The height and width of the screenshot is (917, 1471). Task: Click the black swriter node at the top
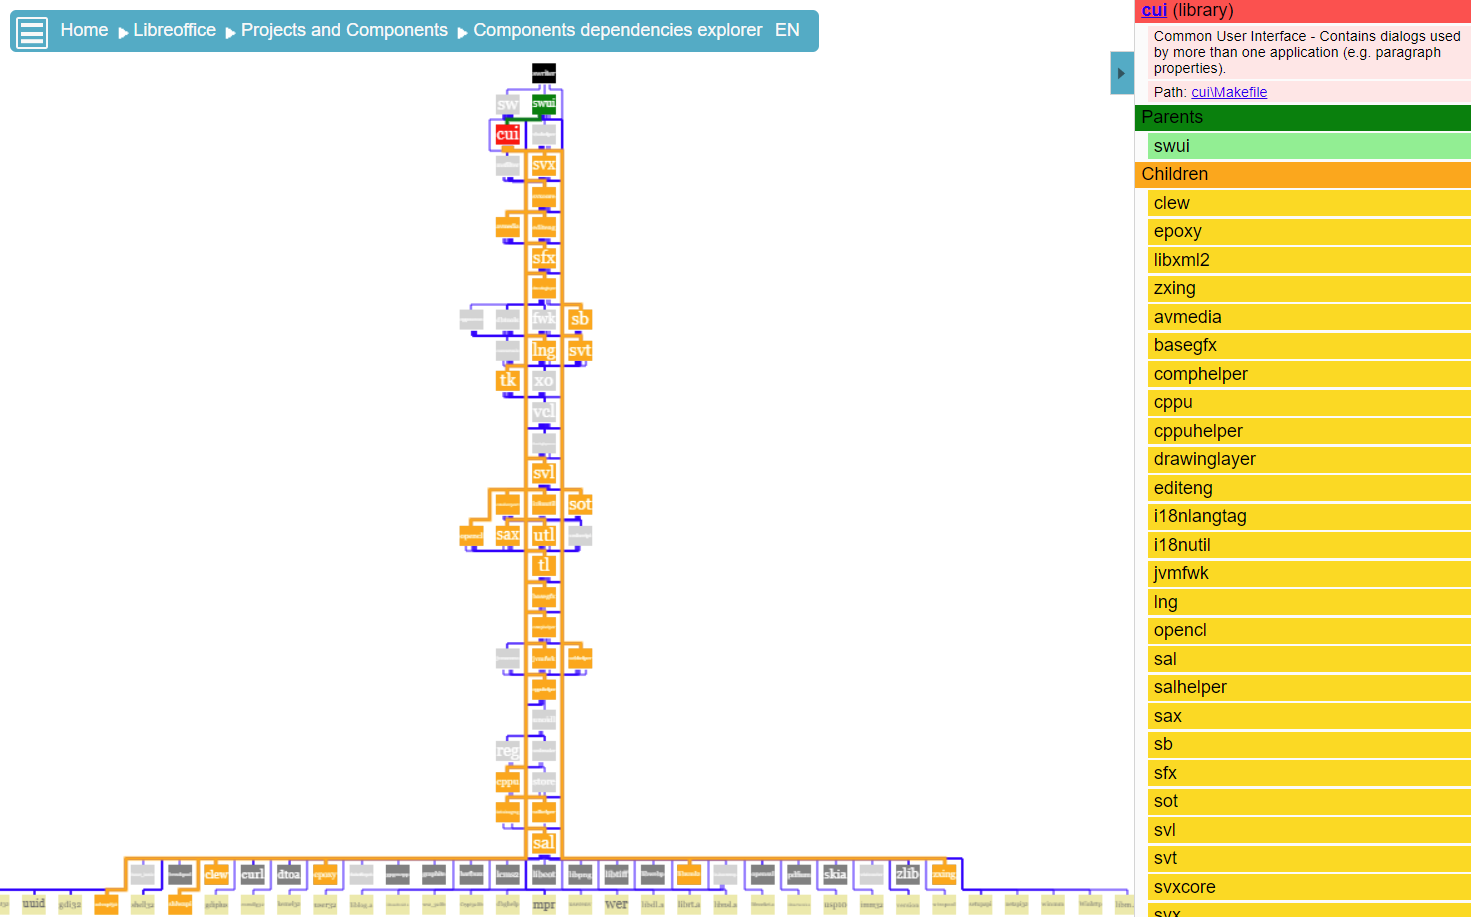[543, 71]
